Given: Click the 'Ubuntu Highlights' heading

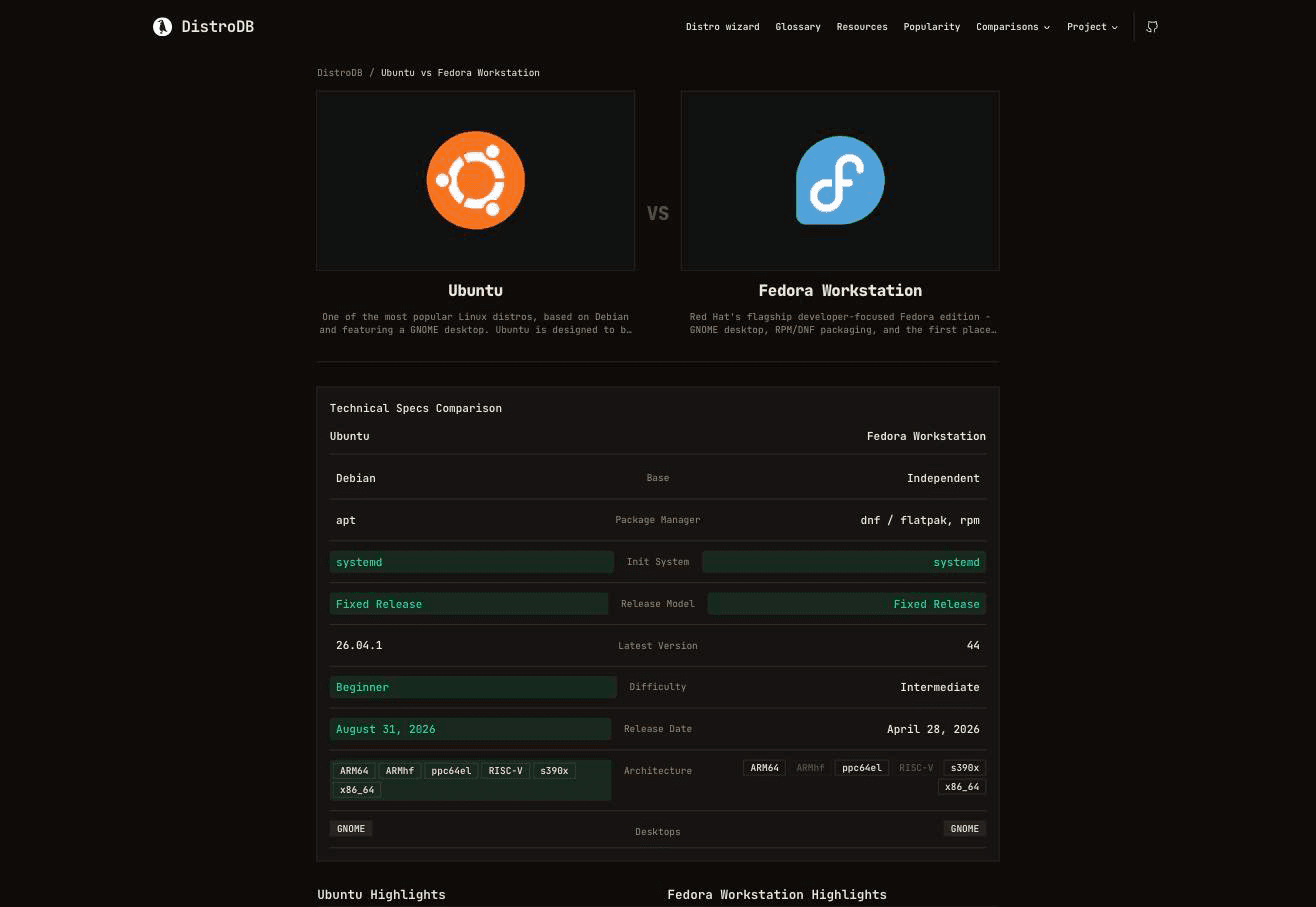Looking at the screenshot, I should coord(381,894).
